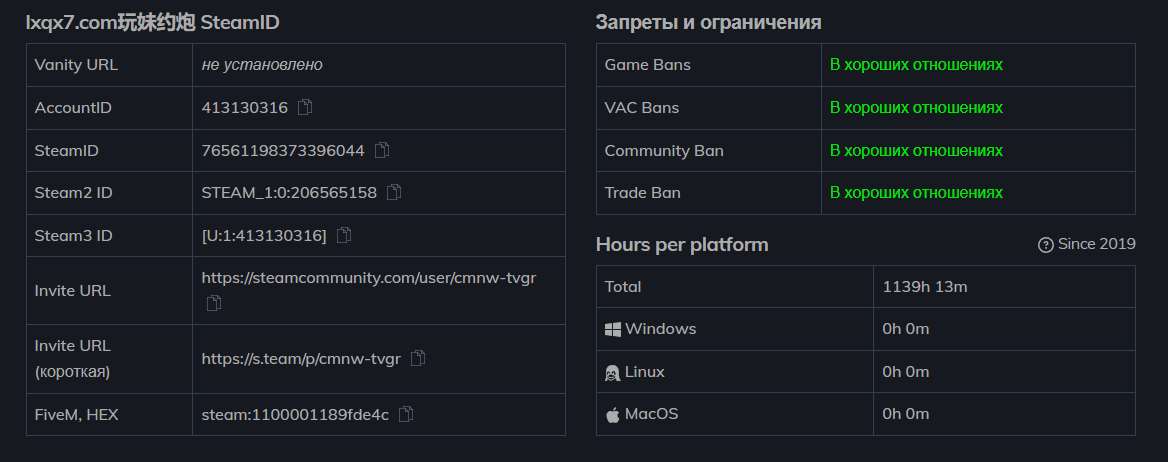
Task: Click the Total hours value 1139h 13m
Action: [x=924, y=287]
